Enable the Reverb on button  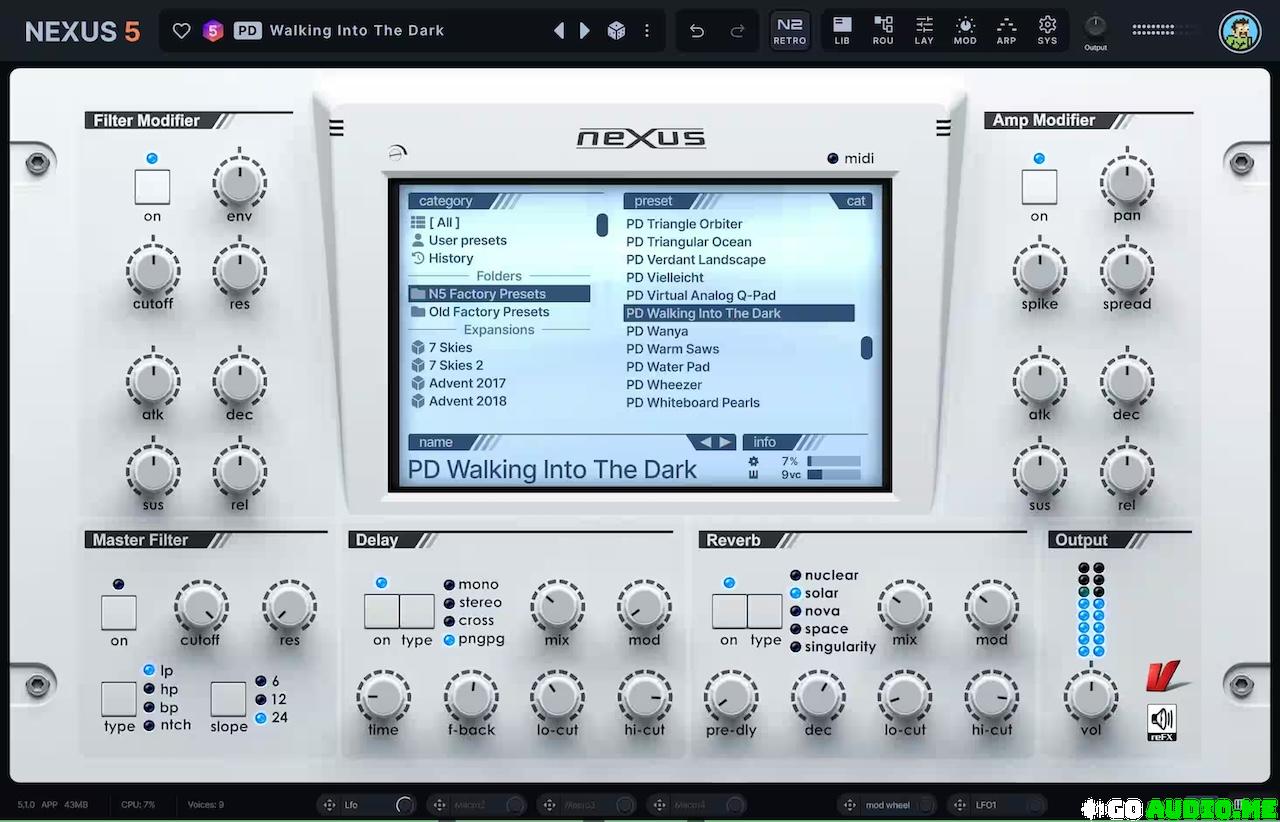pyautogui.click(x=729, y=611)
